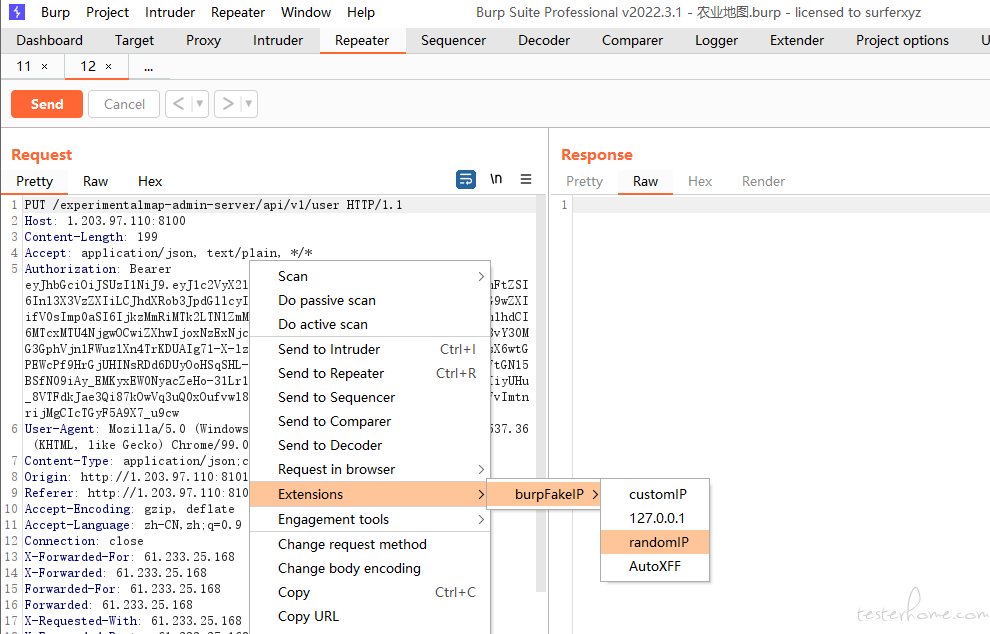Expand the Engagement tools submenu arrow

(481, 519)
